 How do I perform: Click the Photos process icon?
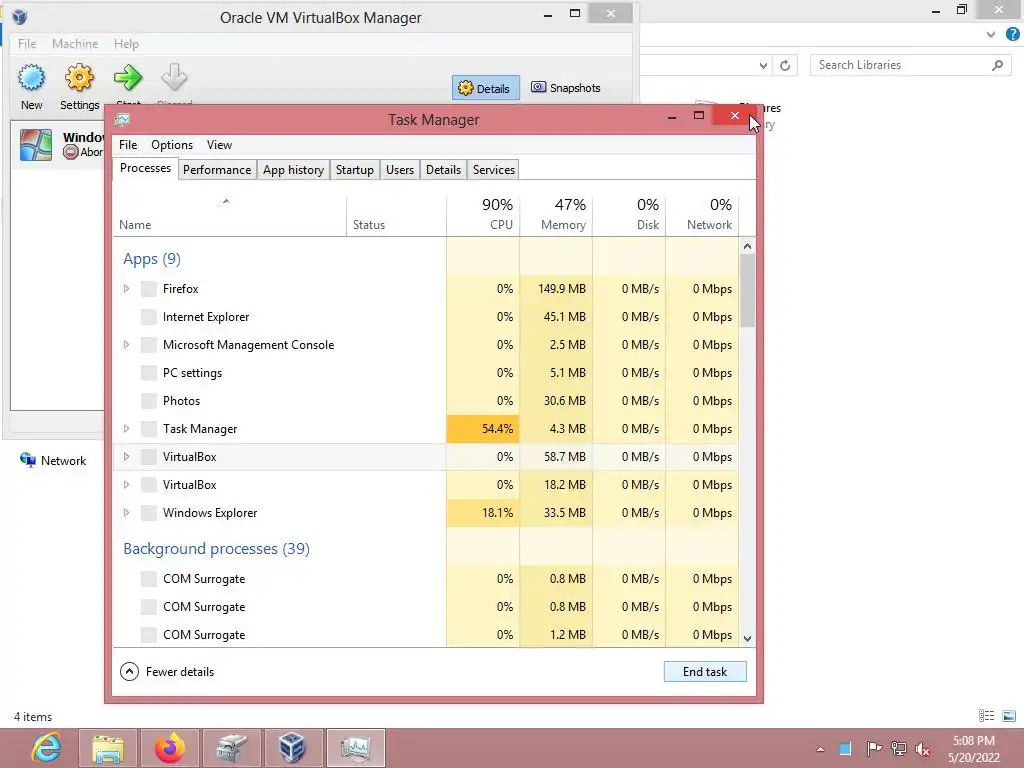pos(149,401)
